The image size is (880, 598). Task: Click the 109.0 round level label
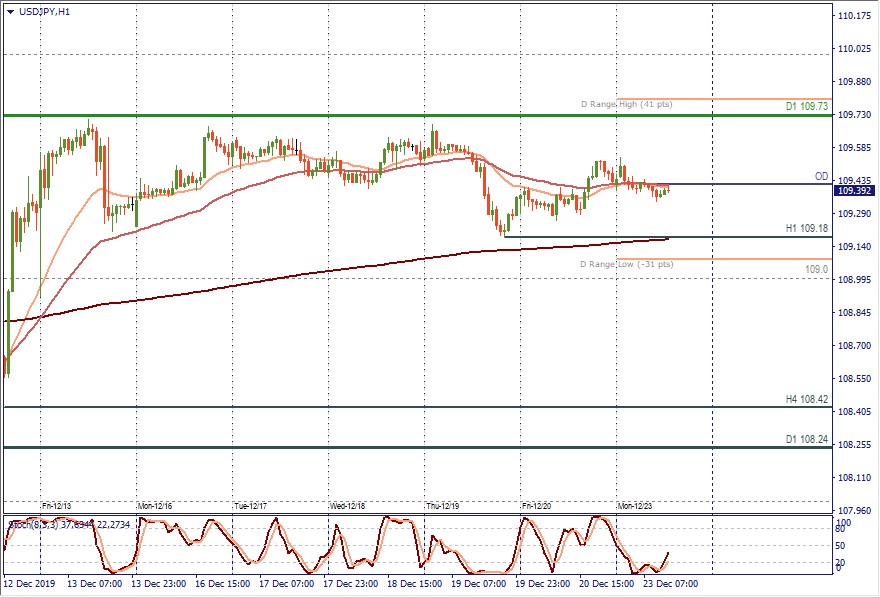point(817,270)
